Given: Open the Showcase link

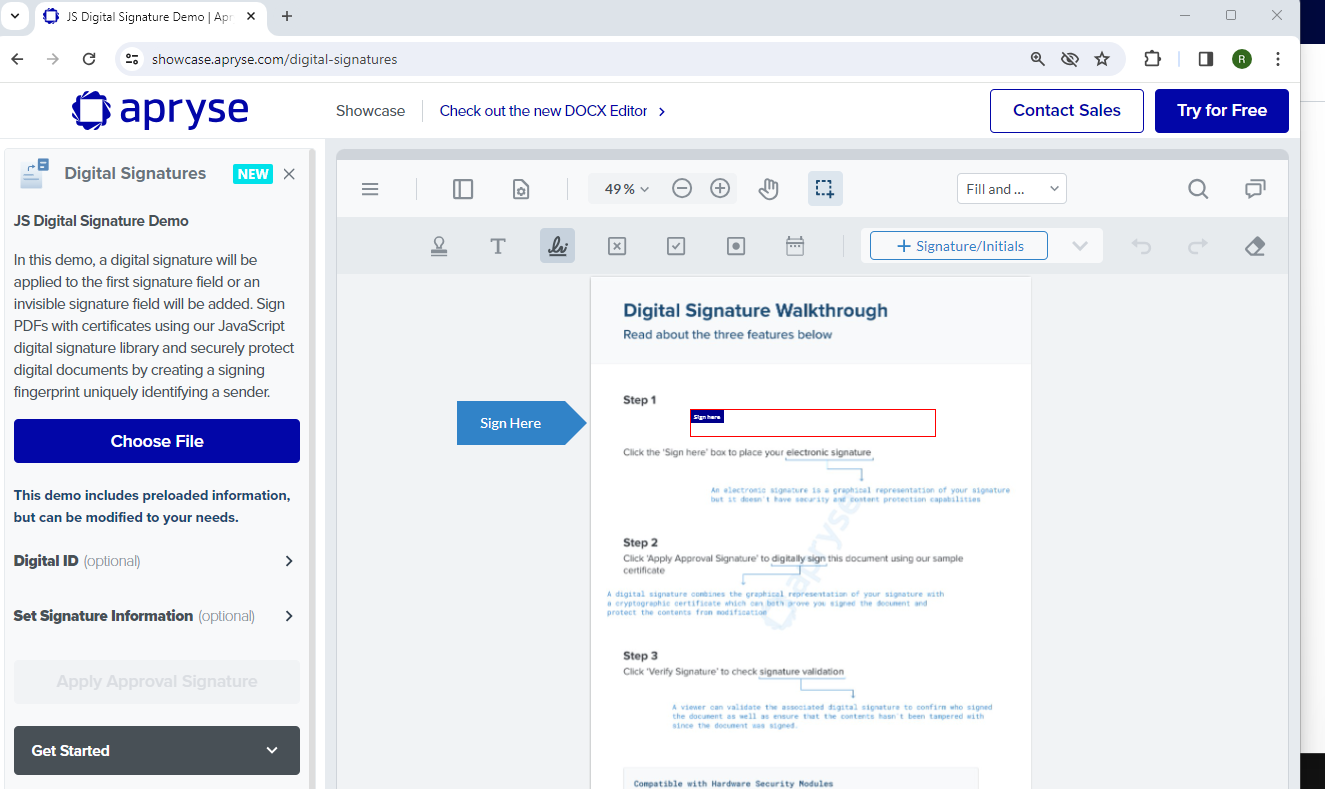Looking at the screenshot, I should tap(370, 111).
